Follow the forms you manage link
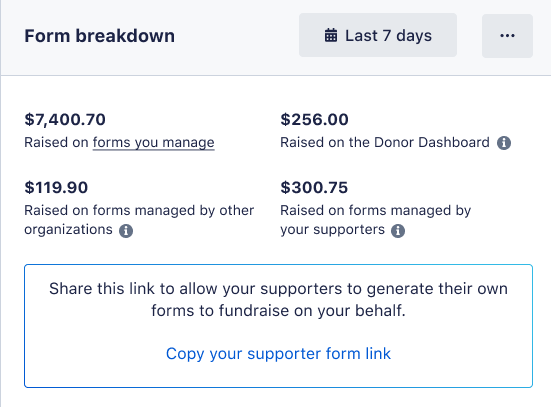The image size is (551, 407). click(x=154, y=143)
